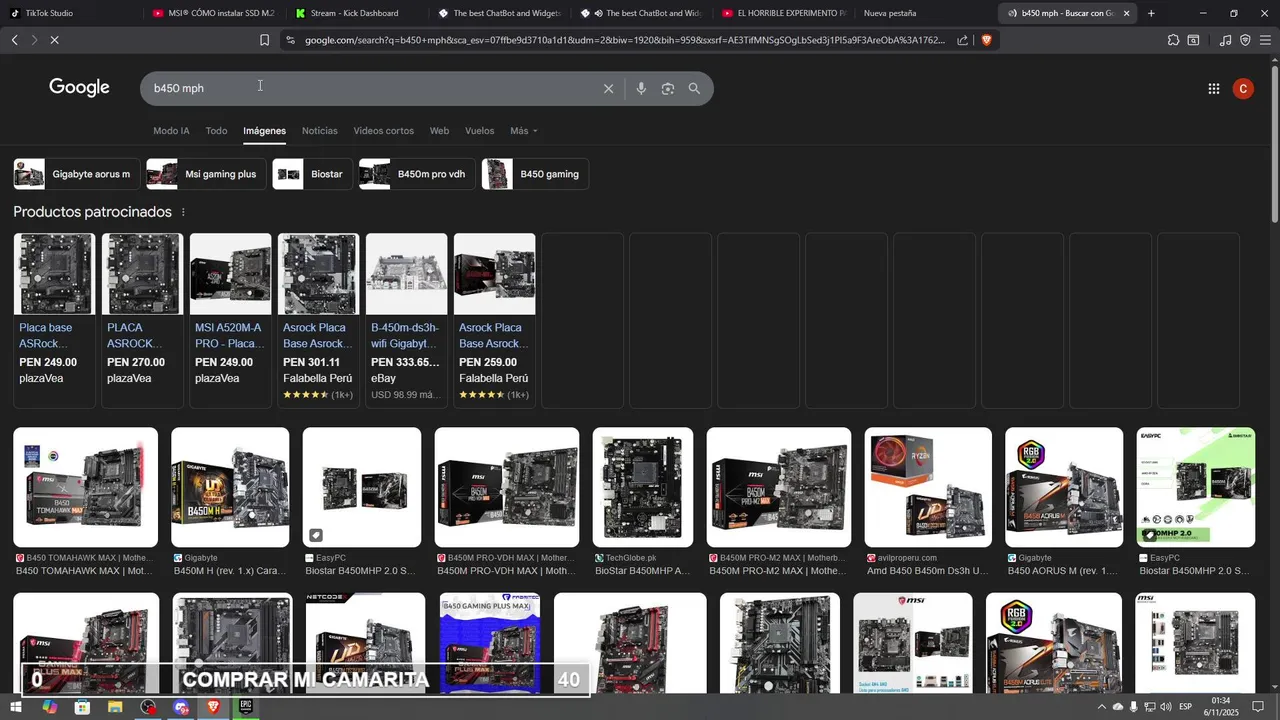Open Gigabyte B450M H image result
1280x720 pixels.
(x=230, y=487)
